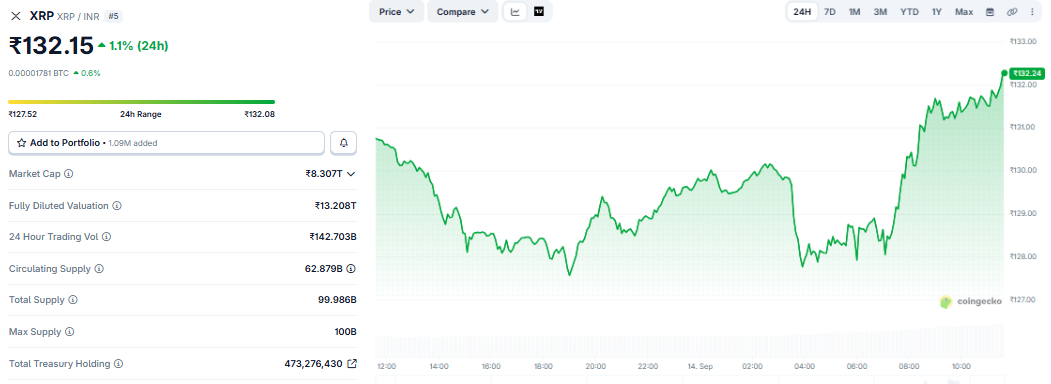Click 99.986B total supply value

pyautogui.click(x=337, y=300)
